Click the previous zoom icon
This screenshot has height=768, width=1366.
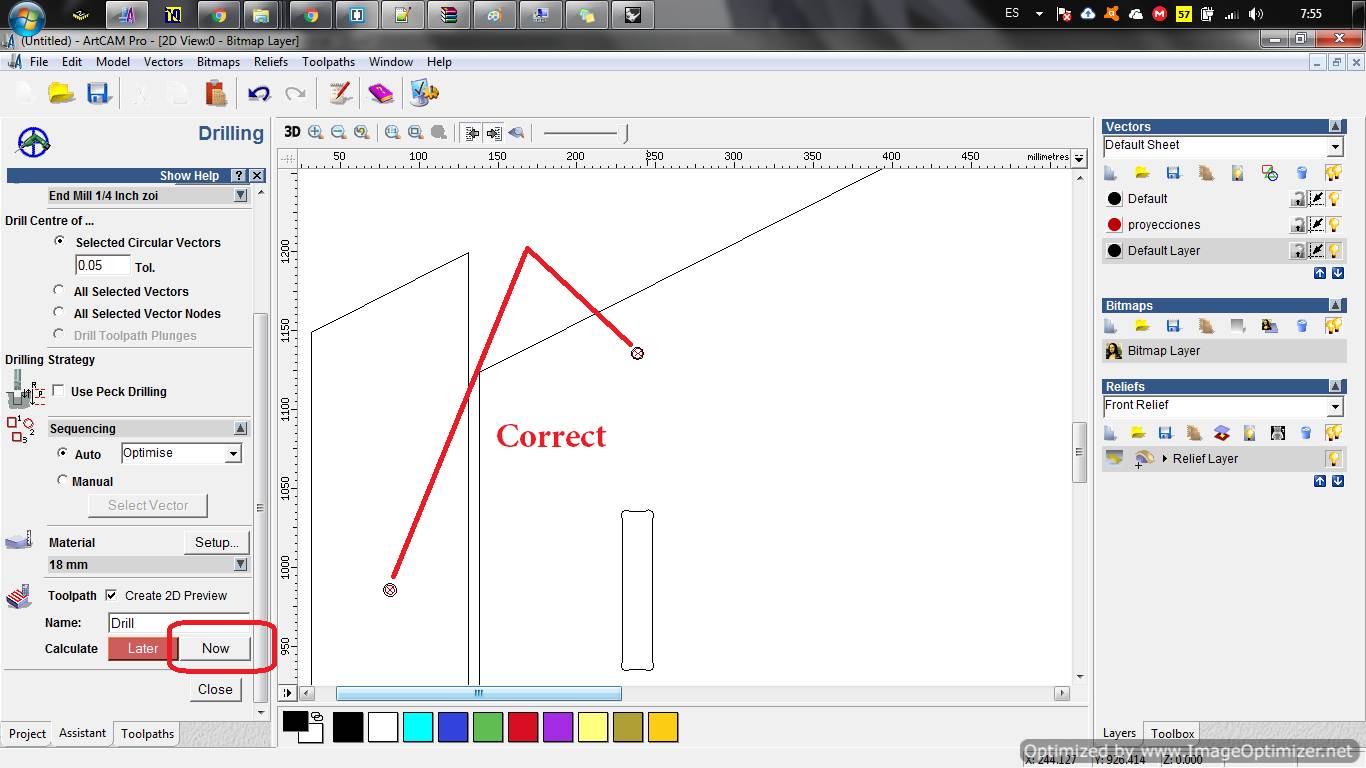pyautogui.click(x=361, y=132)
